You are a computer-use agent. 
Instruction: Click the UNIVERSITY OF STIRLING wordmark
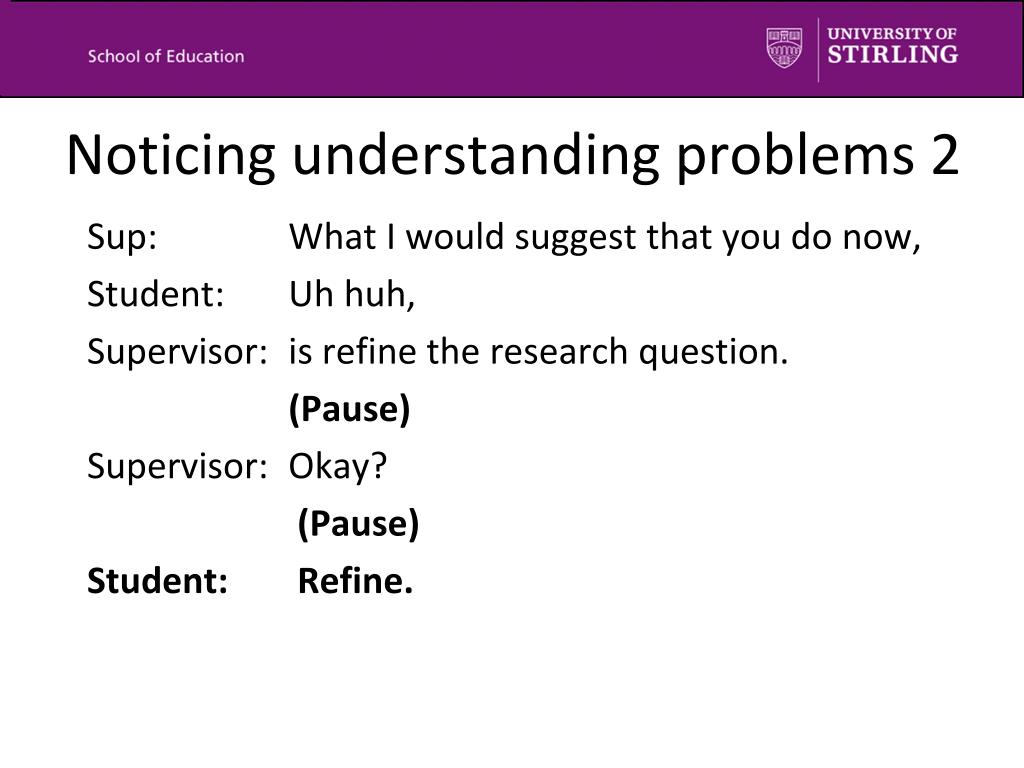pos(892,46)
